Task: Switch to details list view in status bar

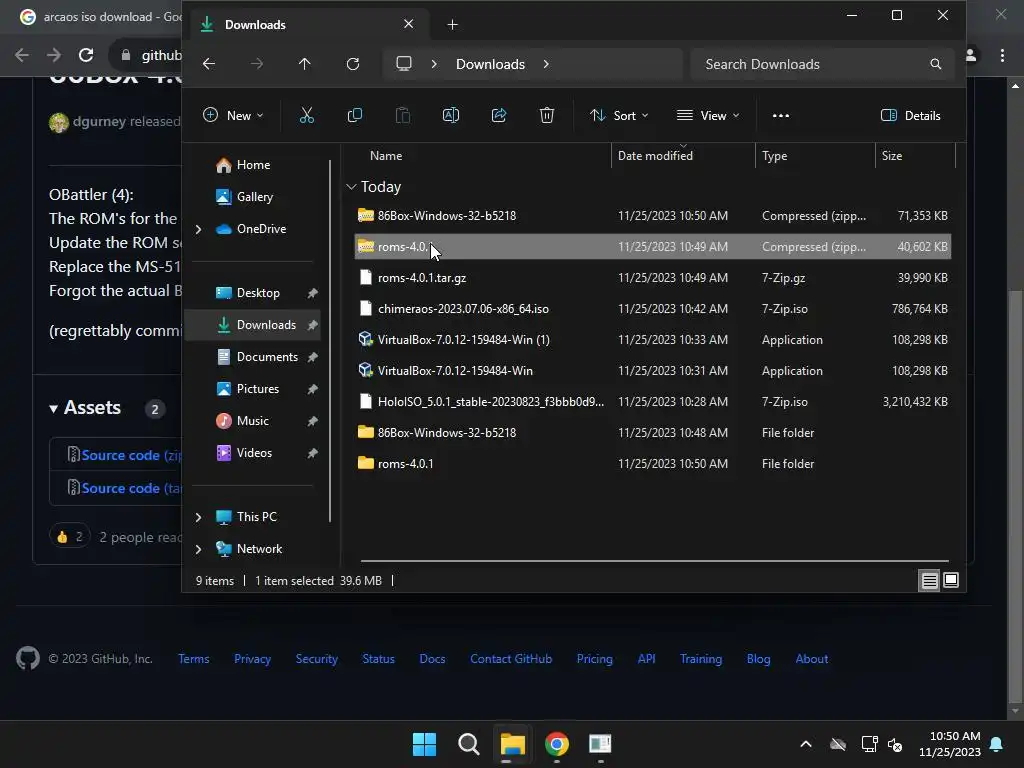Action: (x=929, y=580)
